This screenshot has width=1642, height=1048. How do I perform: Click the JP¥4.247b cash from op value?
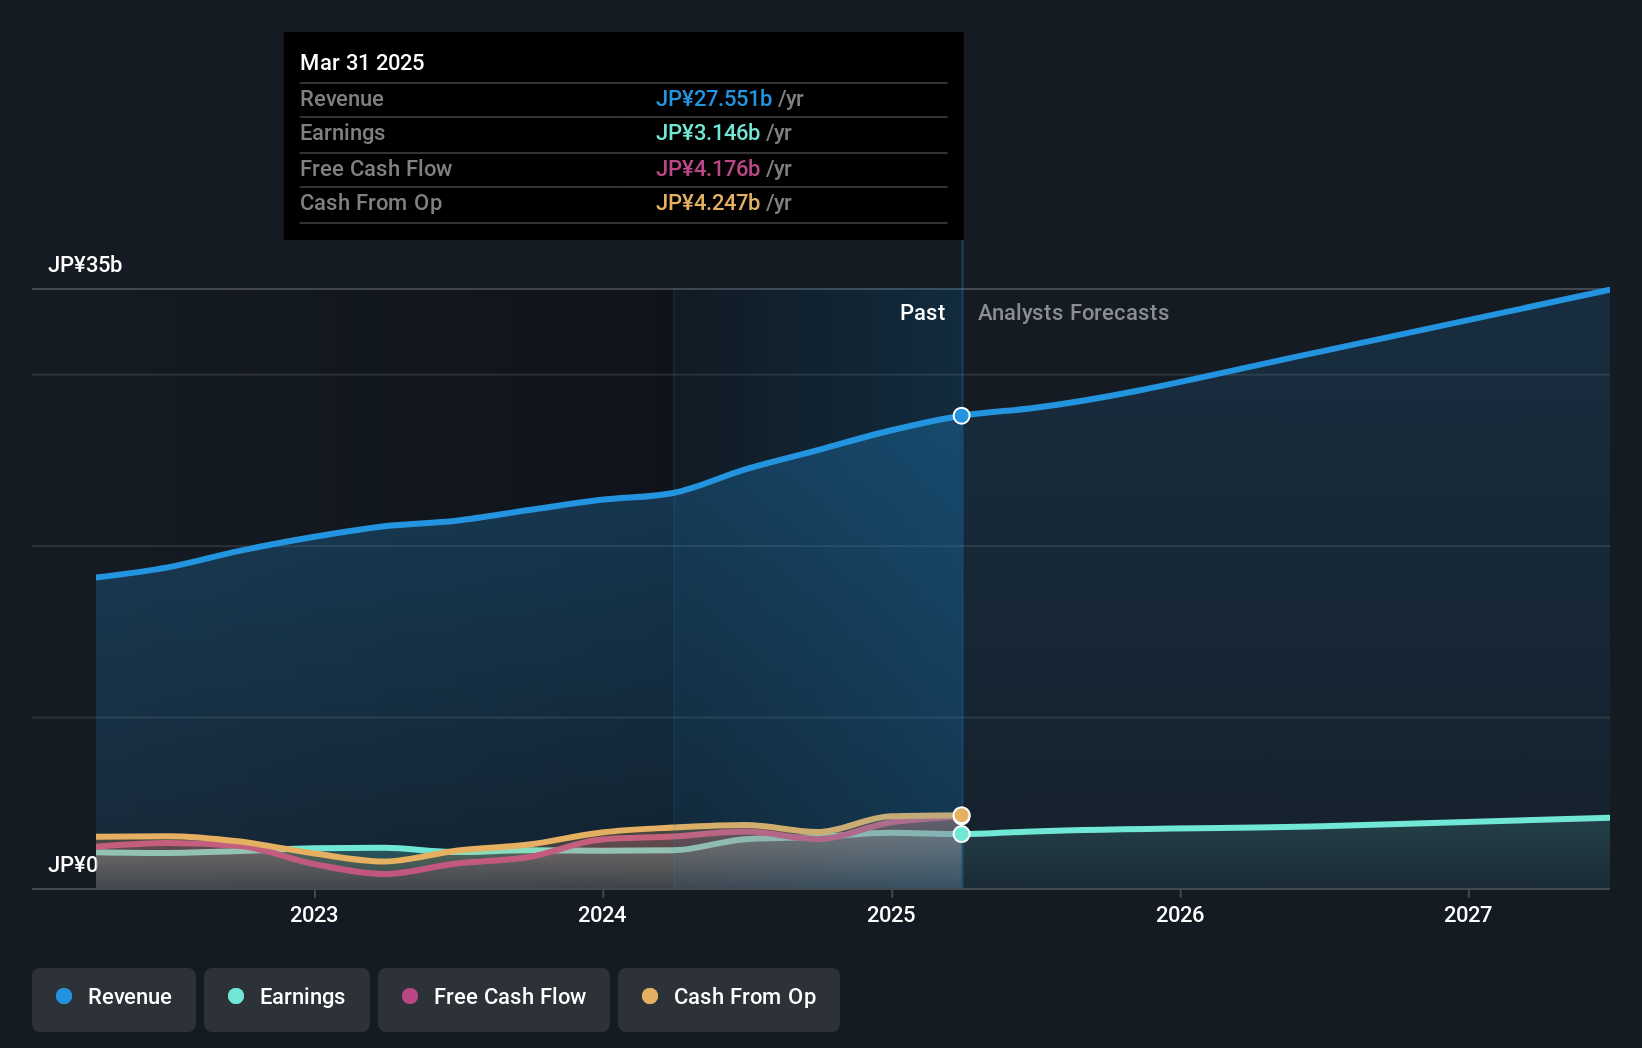[708, 202]
